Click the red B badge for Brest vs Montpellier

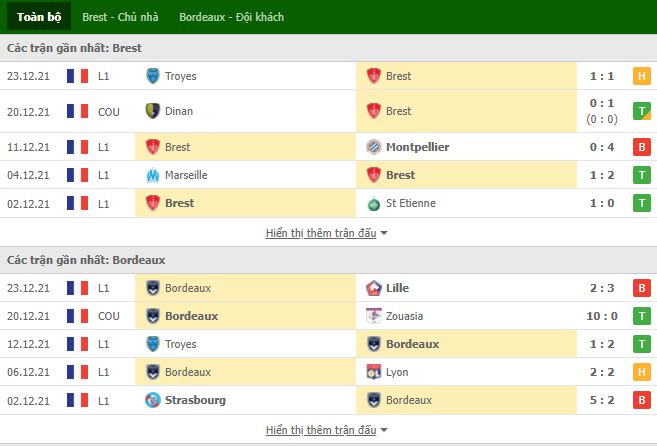click(x=641, y=147)
